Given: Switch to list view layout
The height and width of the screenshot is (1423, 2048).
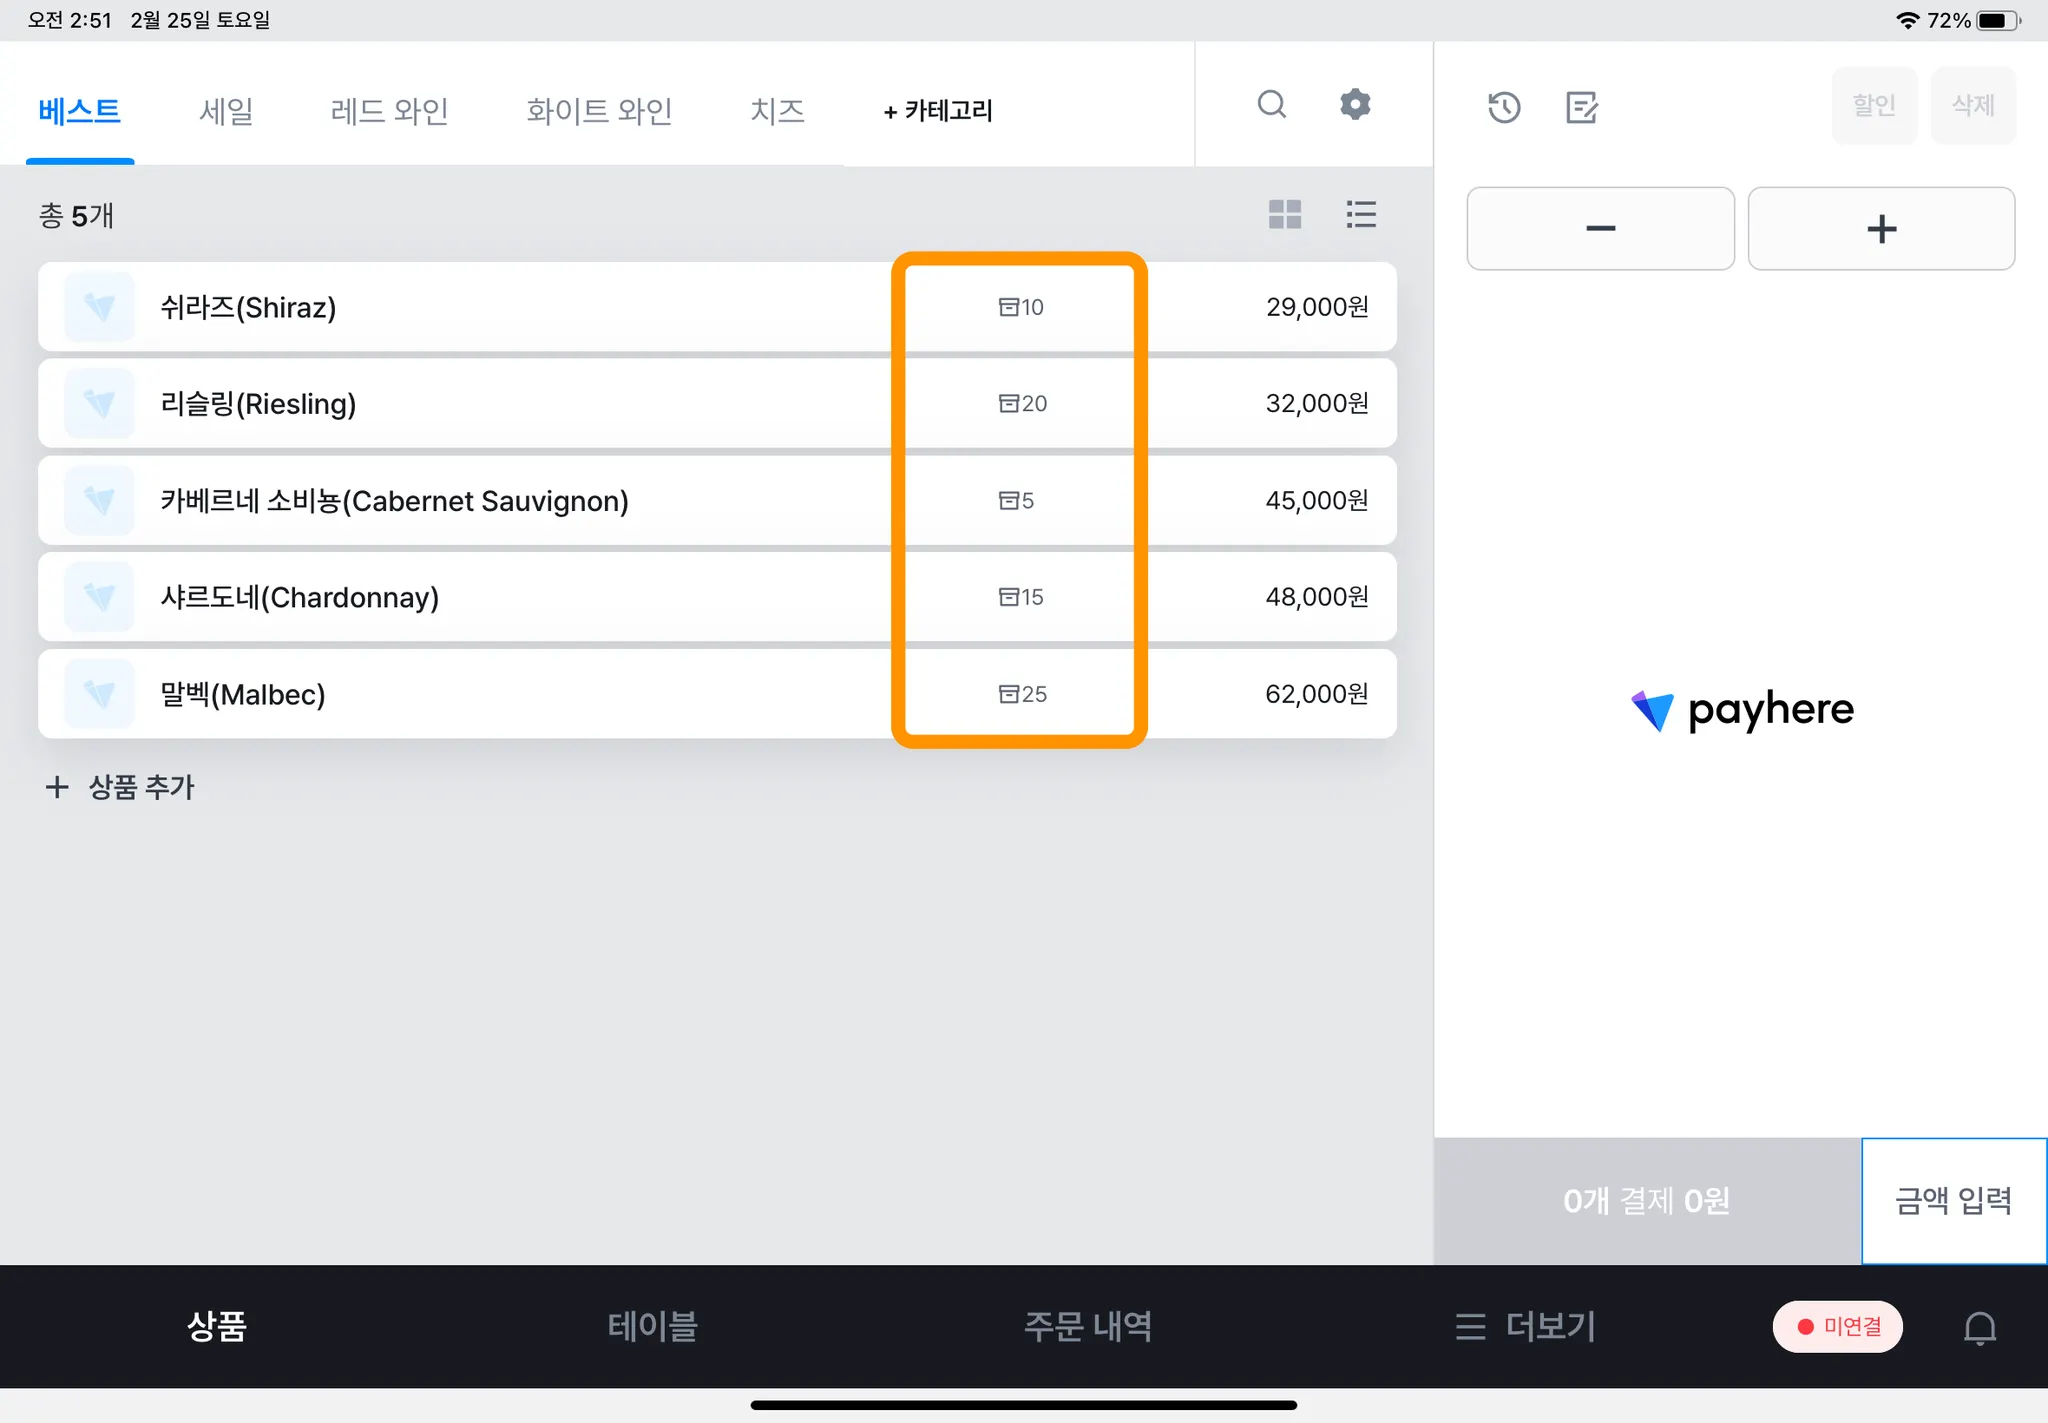Looking at the screenshot, I should [x=1361, y=214].
